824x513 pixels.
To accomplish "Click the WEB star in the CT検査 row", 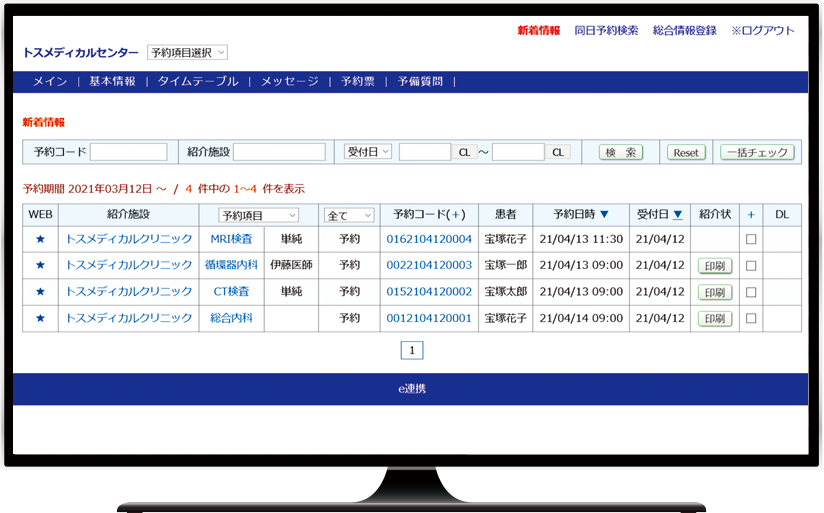I will 40,292.
